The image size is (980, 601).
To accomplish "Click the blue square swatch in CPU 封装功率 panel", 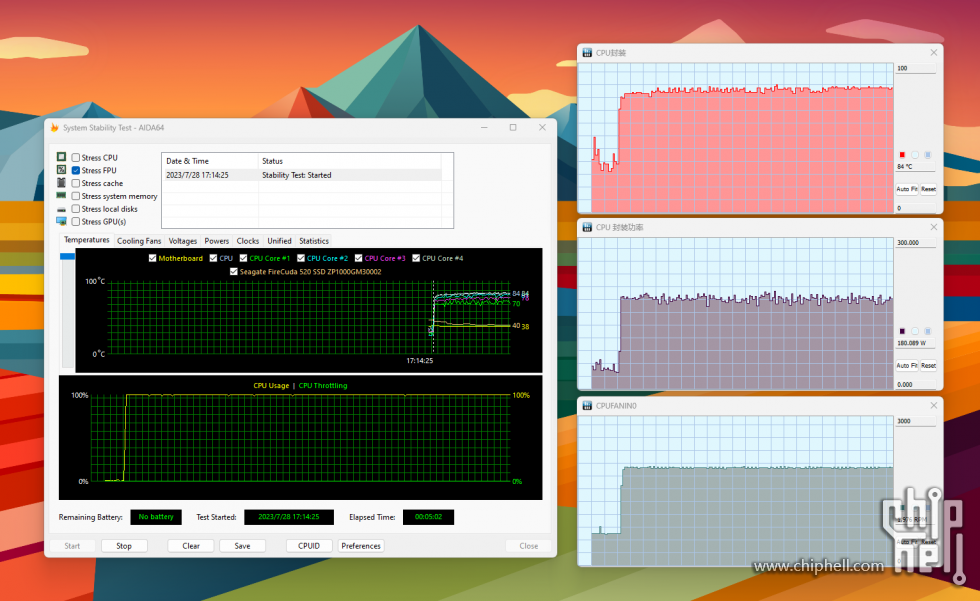I will (928, 331).
